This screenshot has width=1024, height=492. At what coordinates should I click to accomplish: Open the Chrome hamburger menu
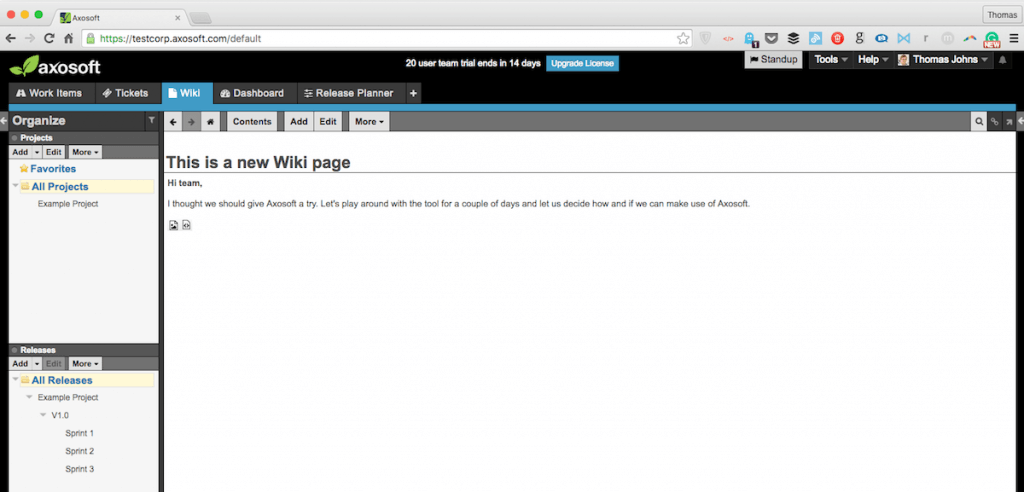pos(1014,39)
